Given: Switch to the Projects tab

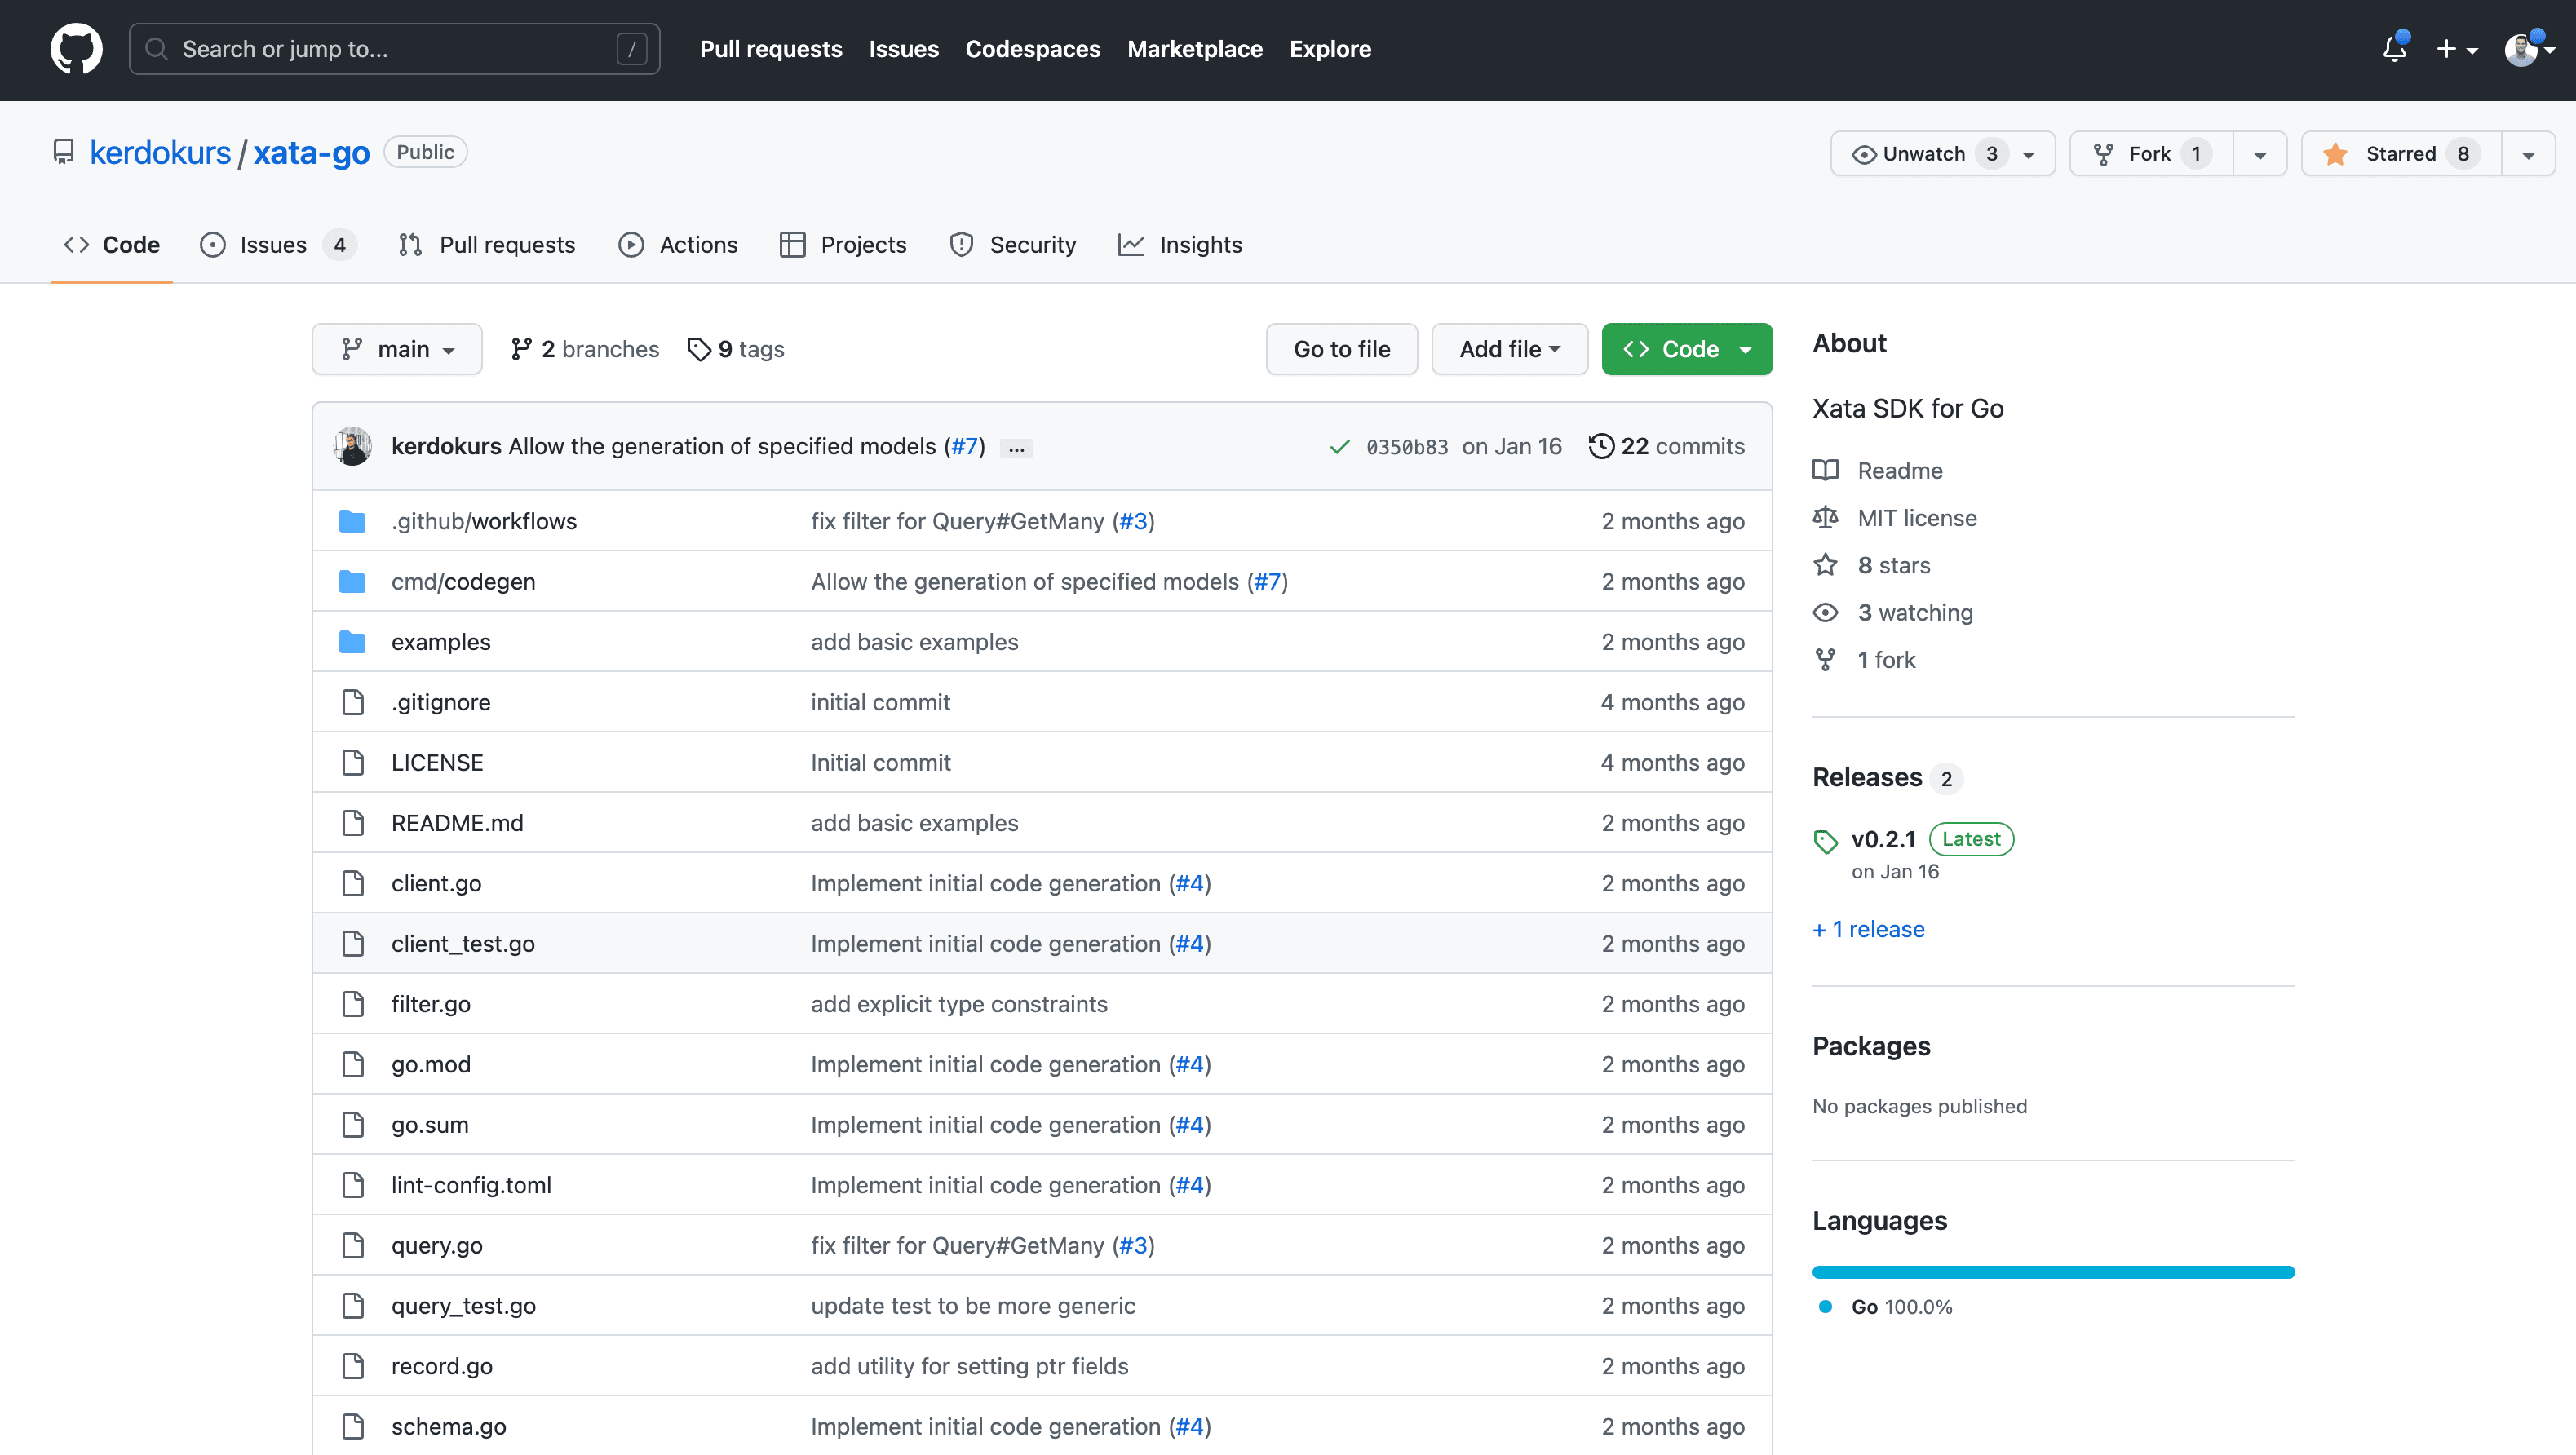Looking at the screenshot, I should [x=843, y=245].
